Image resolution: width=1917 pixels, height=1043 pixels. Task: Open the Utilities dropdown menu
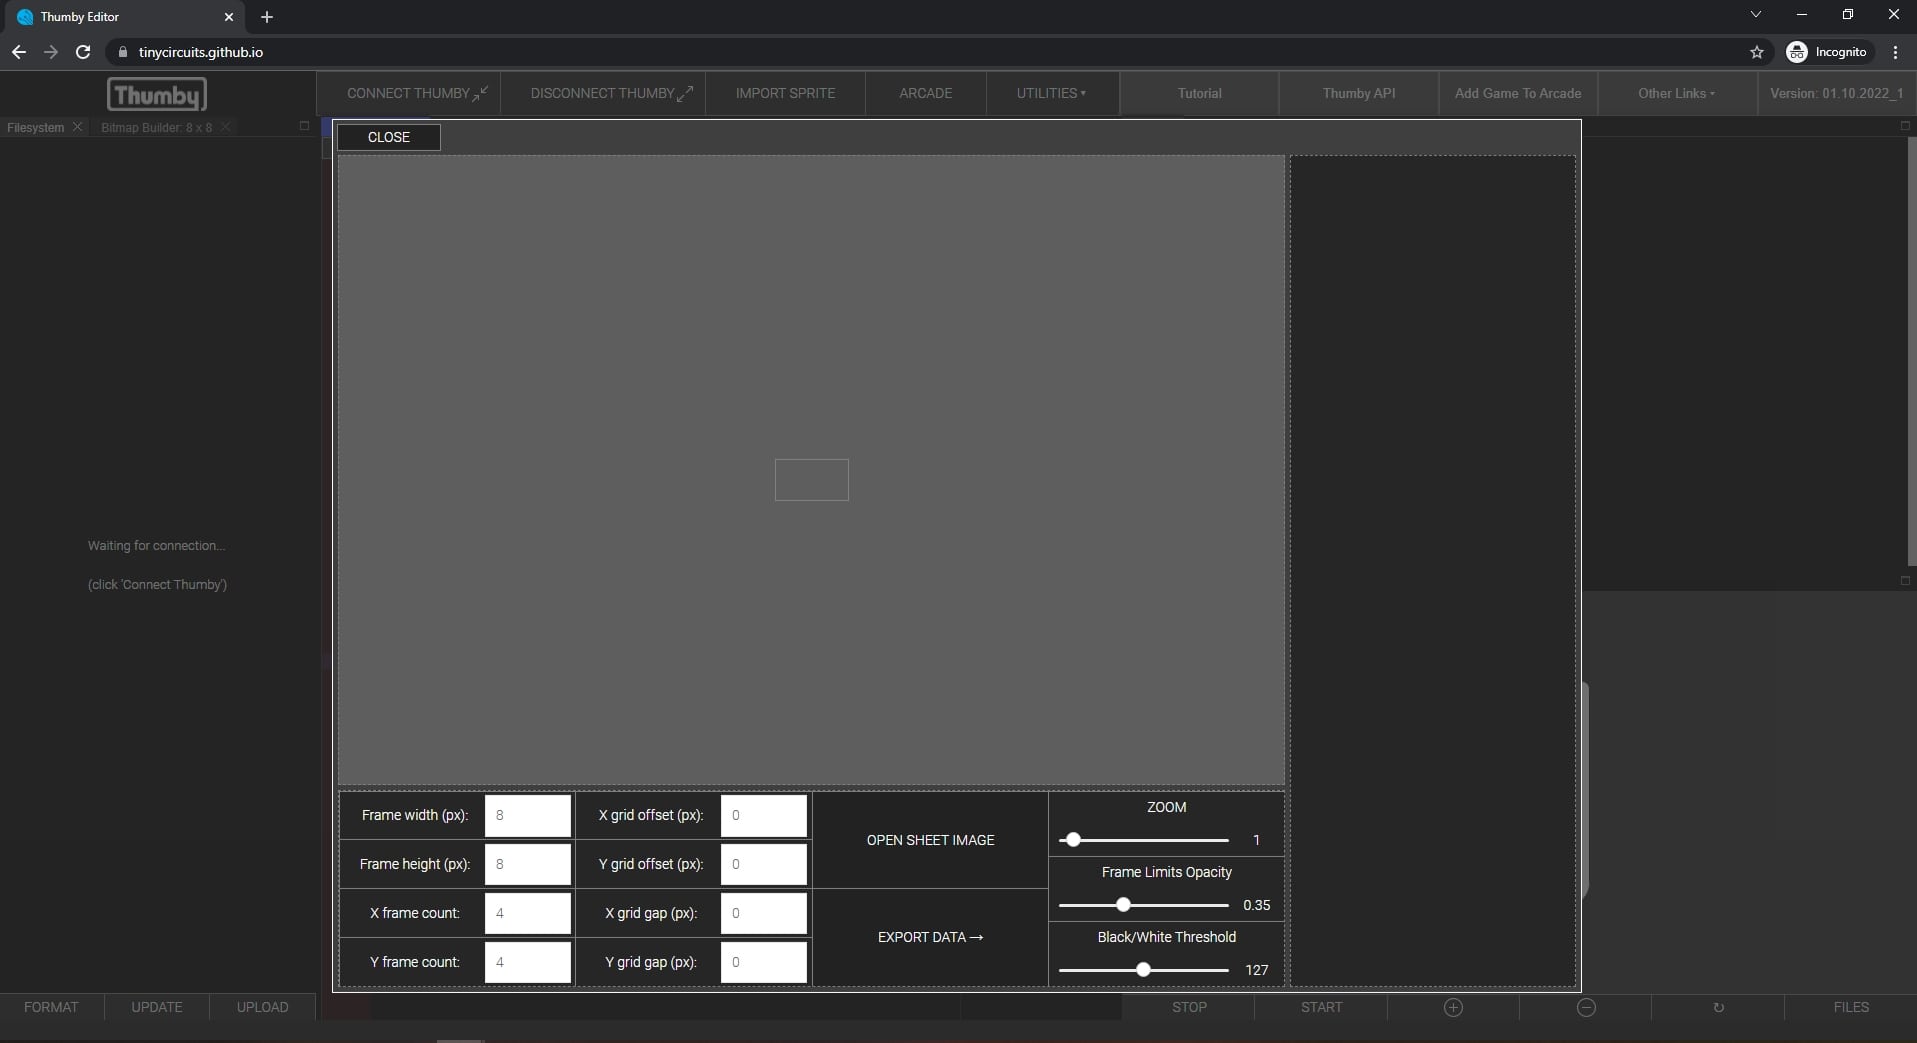click(1051, 93)
